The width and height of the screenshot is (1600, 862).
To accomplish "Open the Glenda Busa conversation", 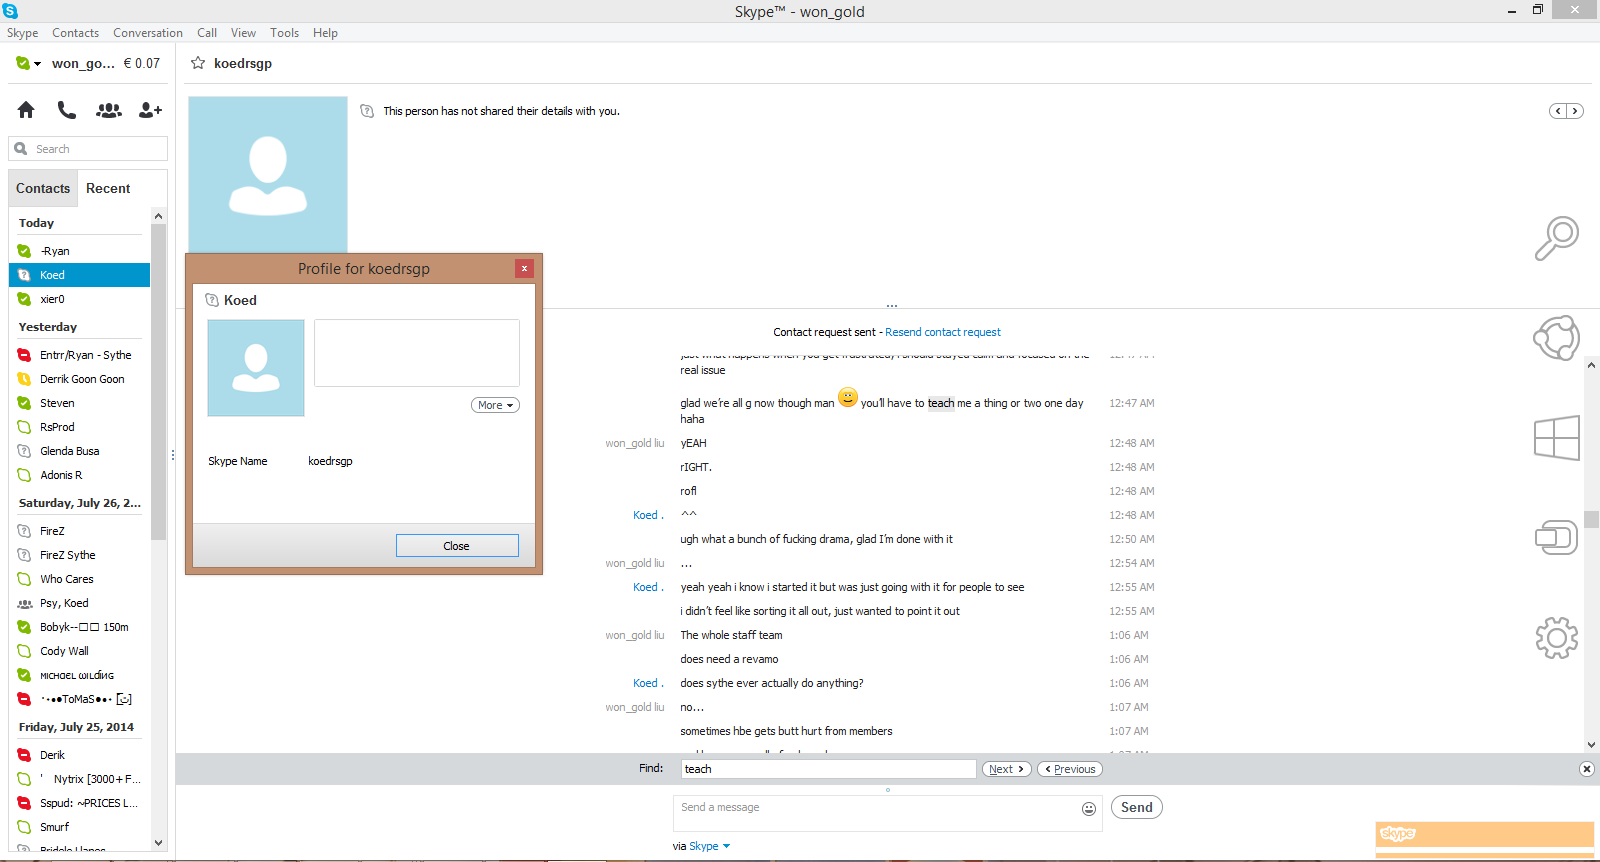I will [x=79, y=451].
